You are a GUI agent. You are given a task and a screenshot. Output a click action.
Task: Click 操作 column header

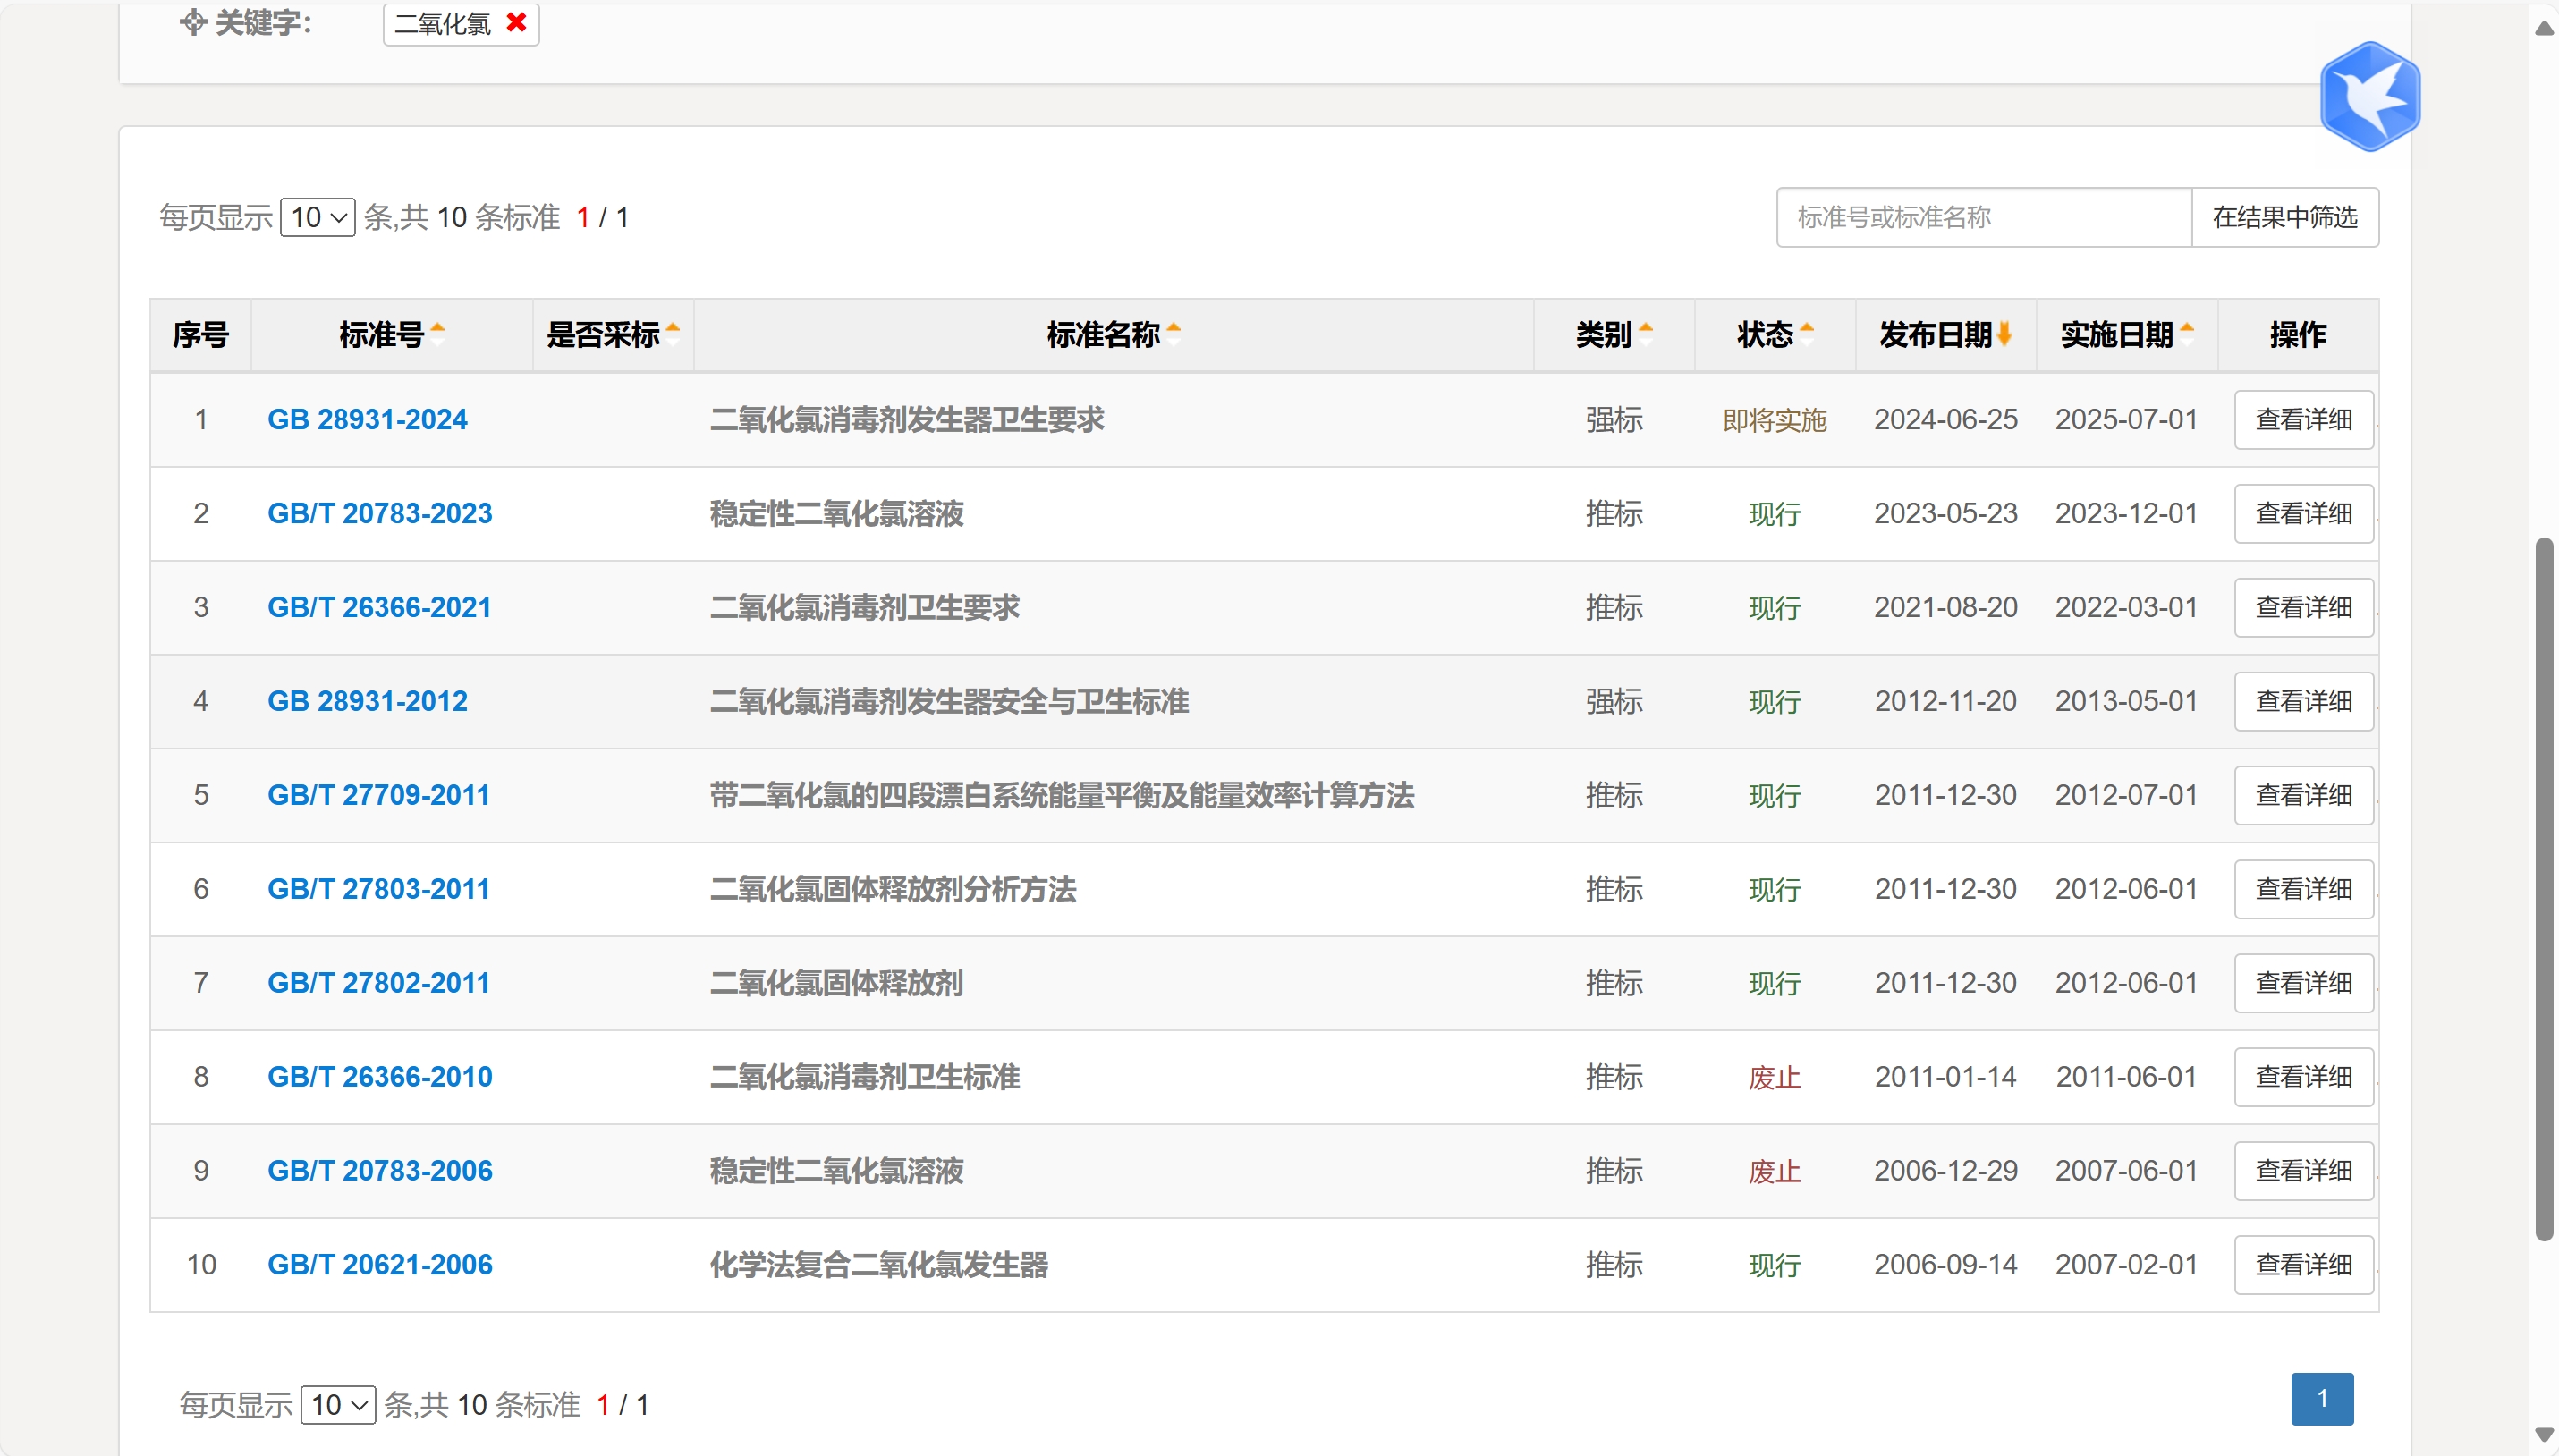tap(2297, 334)
